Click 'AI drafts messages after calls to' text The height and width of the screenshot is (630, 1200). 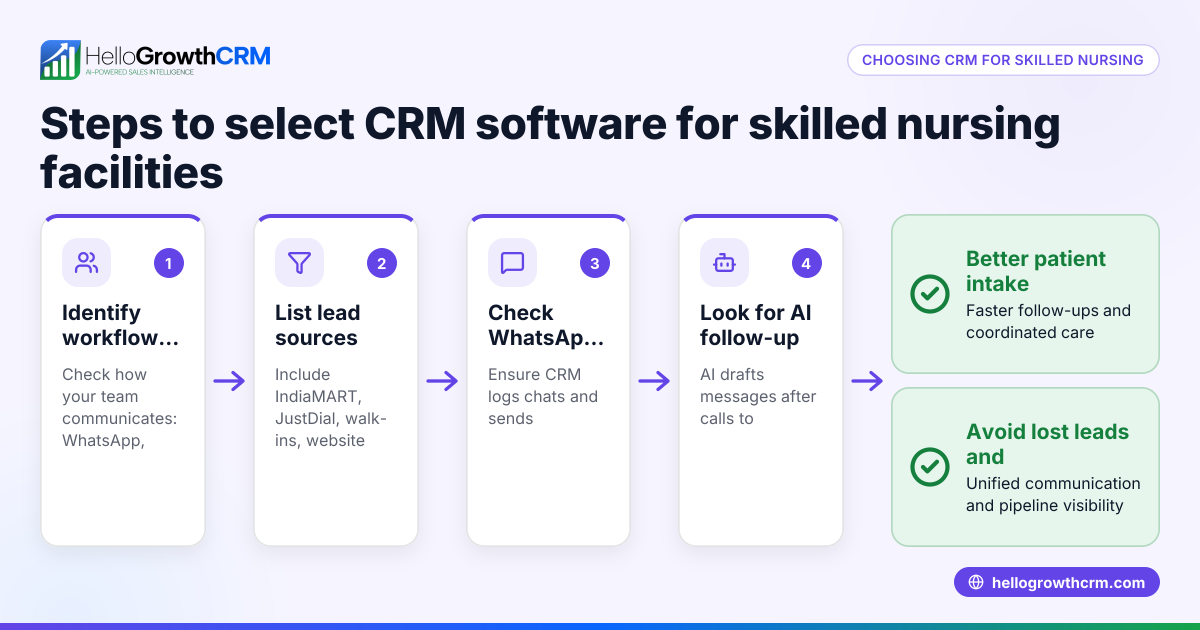point(758,396)
